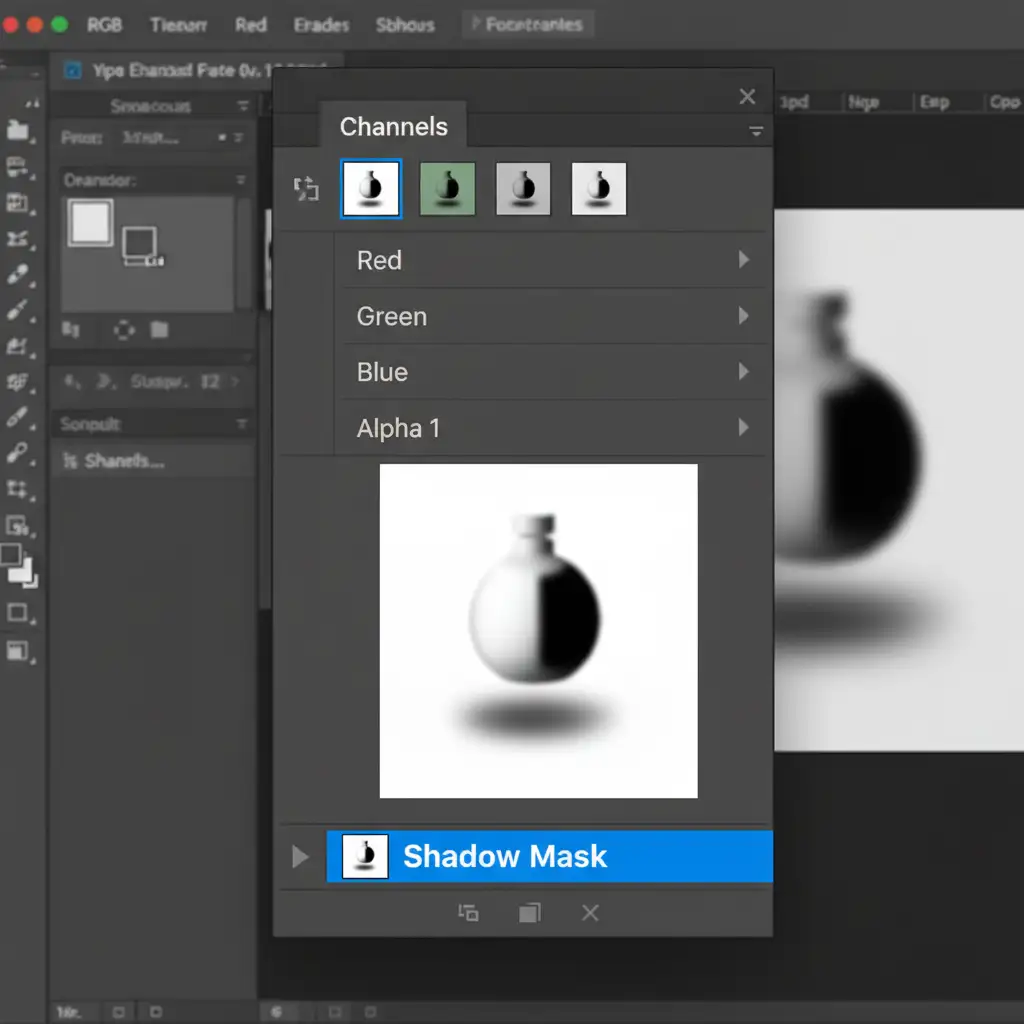Expand the Red channel arrow

[743, 260]
